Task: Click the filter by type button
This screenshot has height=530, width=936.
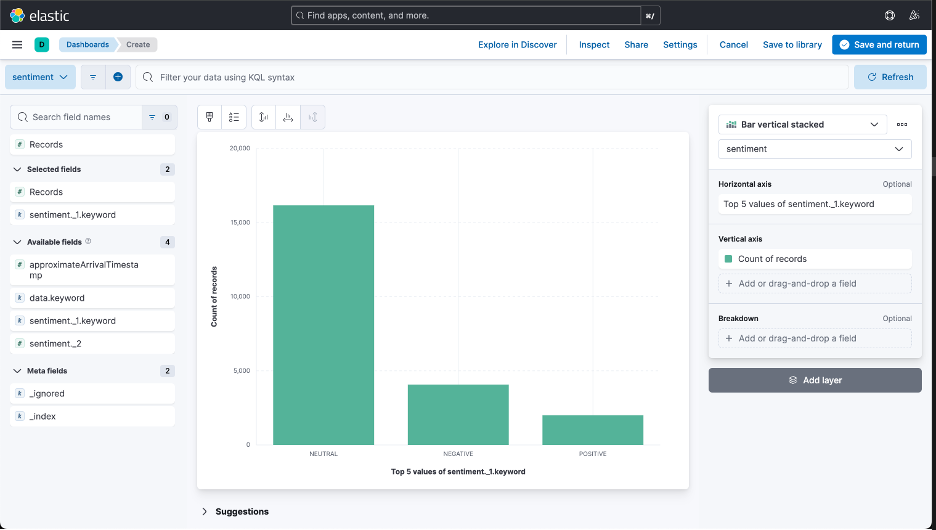Action: pos(159,117)
